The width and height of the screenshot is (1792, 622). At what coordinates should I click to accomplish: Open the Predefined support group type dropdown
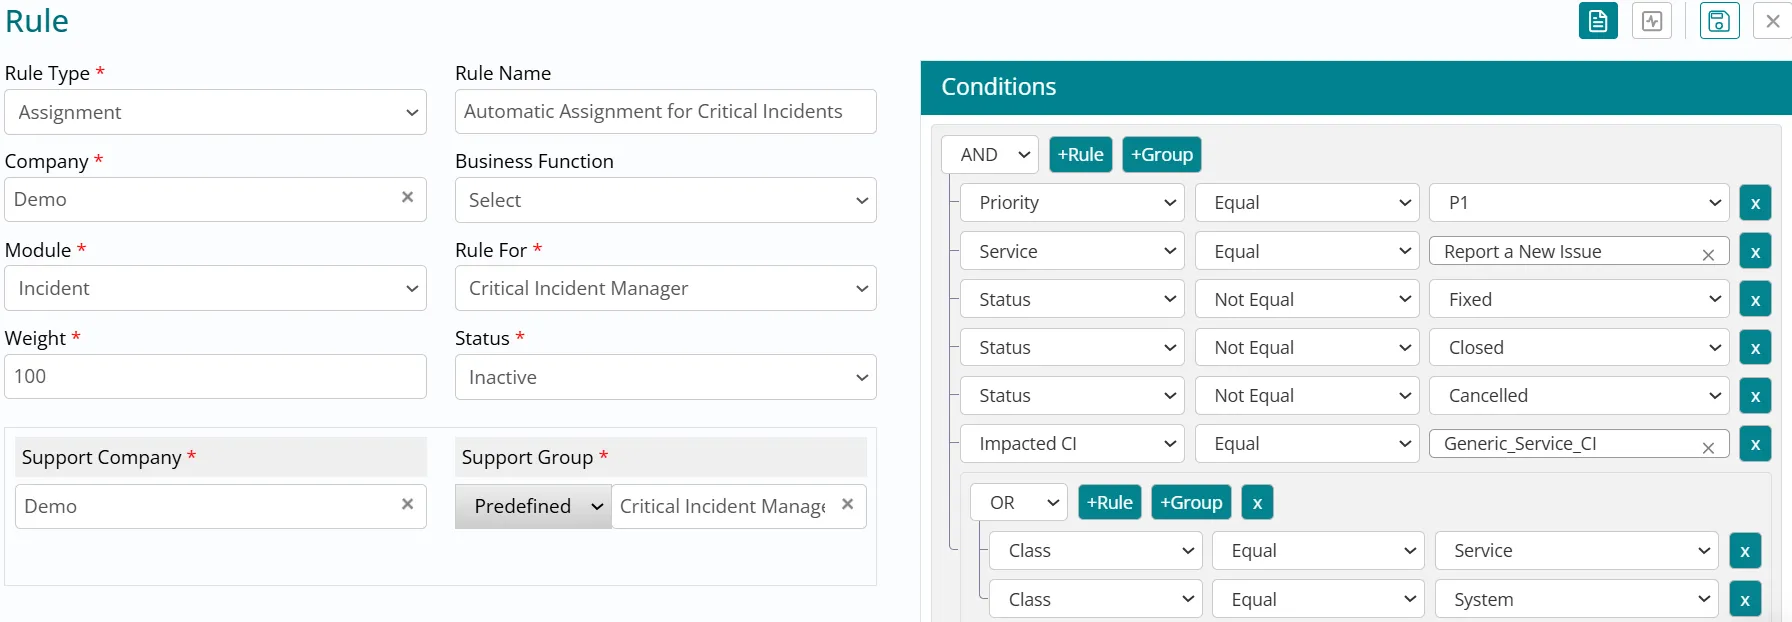coord(533,506)
